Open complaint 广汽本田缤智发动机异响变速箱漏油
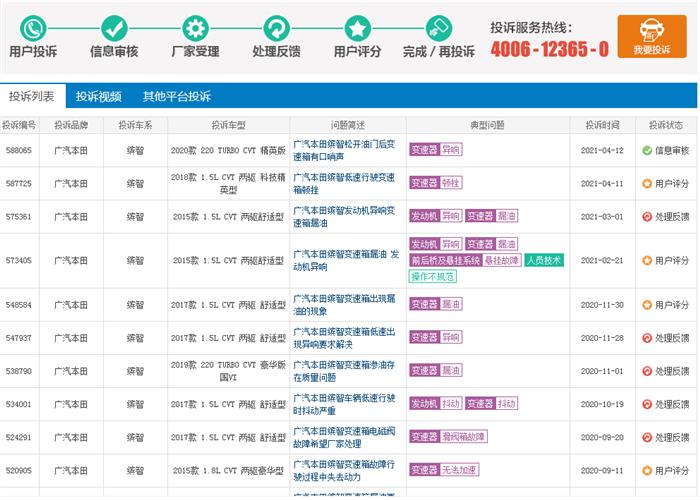 [344, 217]
